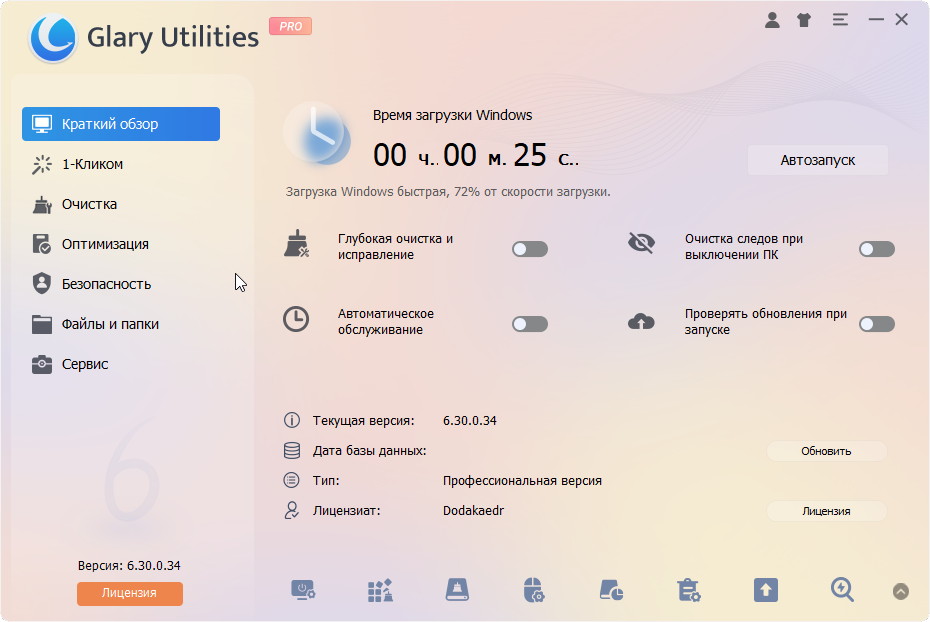This screenshot has height=622, width=930.
Task: Open the 1-Кликом section
Action: (121, 164)
